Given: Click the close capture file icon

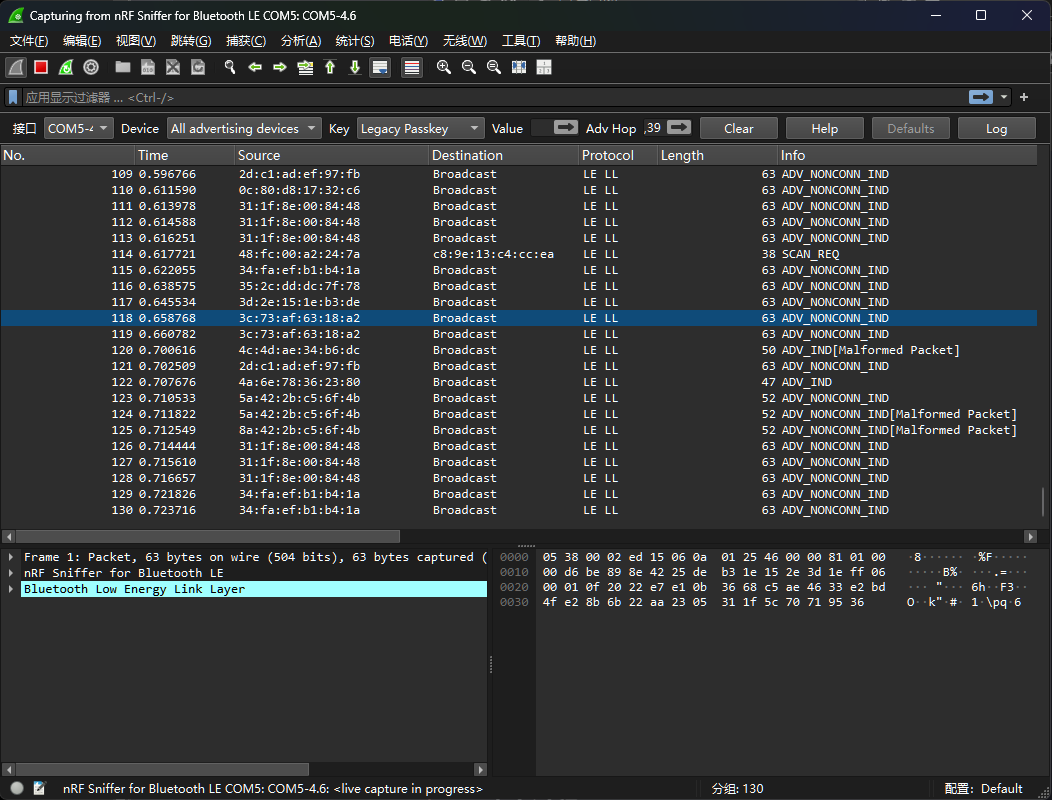Looking at the screenshot, I should point(173,67).
